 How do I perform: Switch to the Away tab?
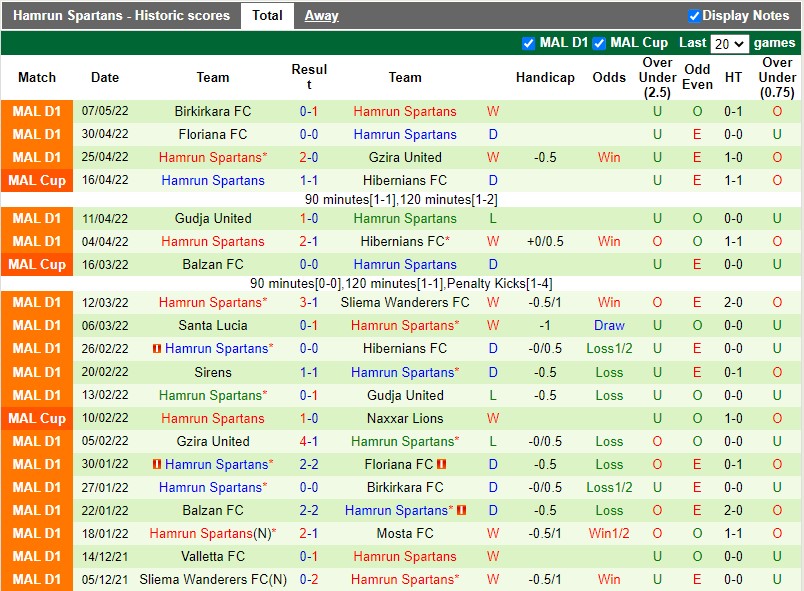320,16
